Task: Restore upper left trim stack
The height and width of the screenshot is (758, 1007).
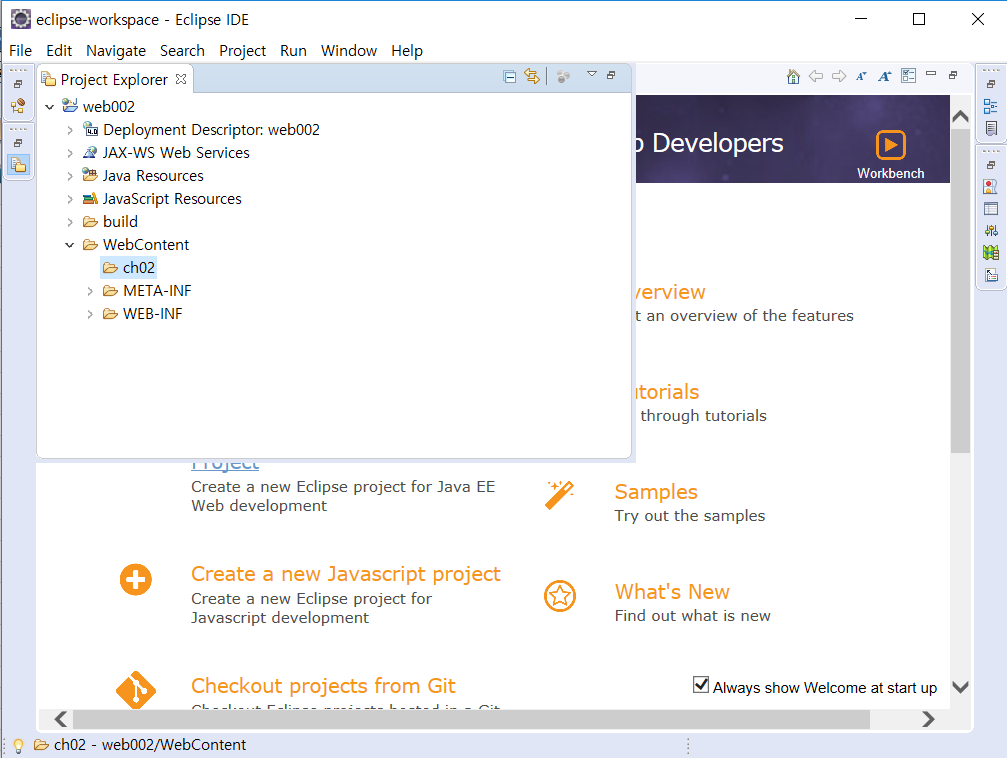Action: coord(18,84)
